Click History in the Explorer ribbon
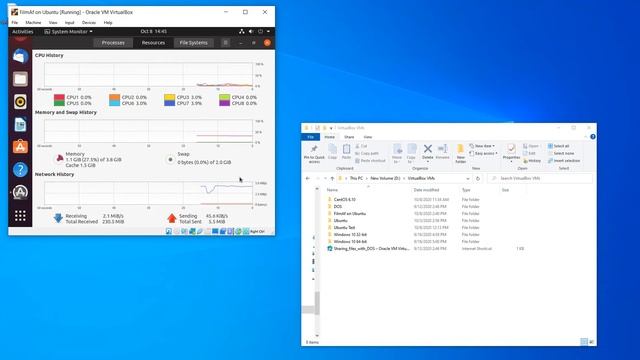This screenshot has width=640, height=360. (x=531, y=160)
